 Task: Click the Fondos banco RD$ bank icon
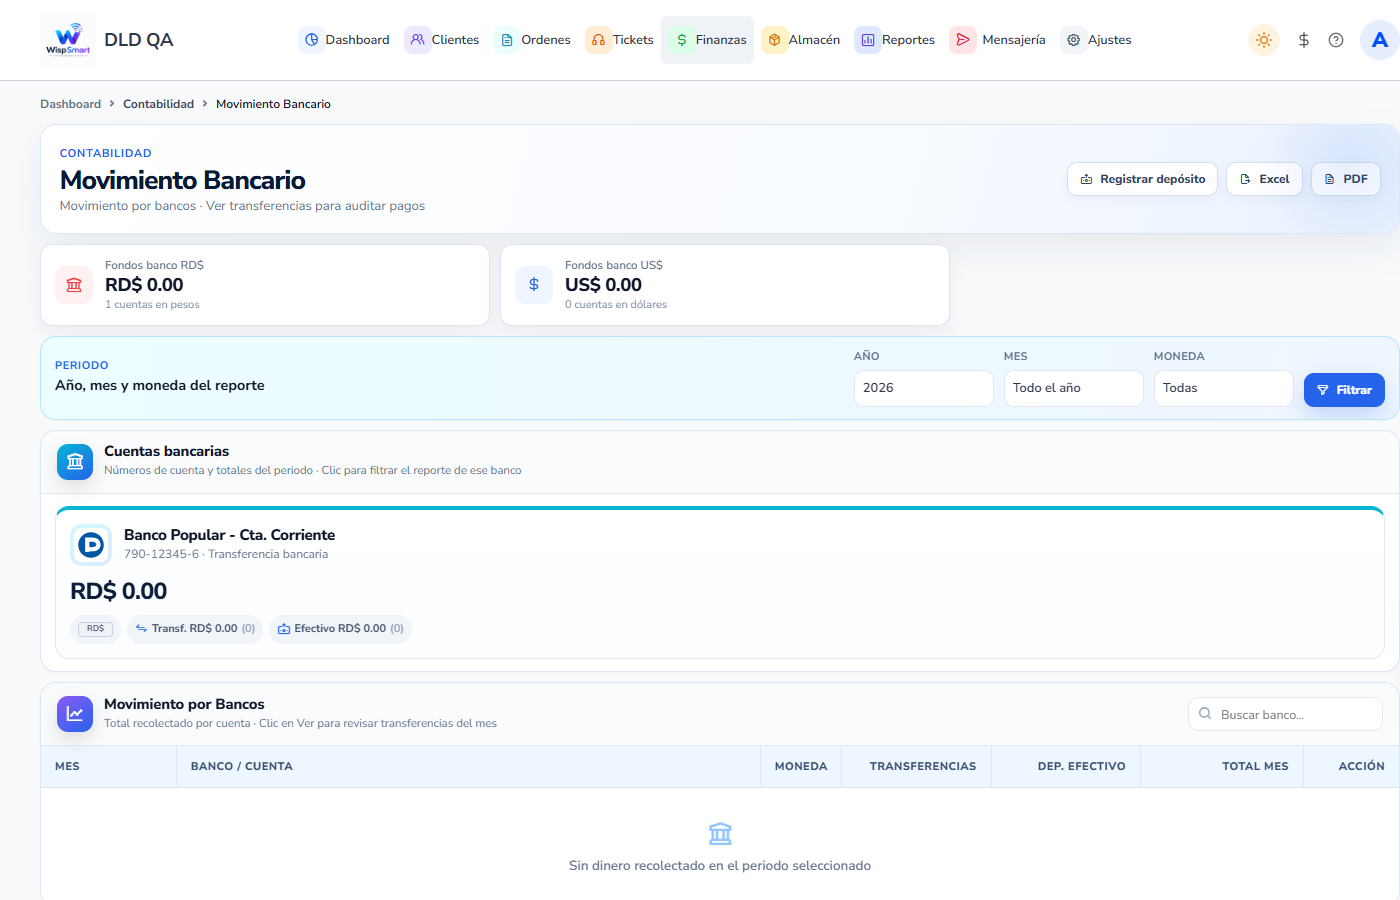(x=74, y=285)
